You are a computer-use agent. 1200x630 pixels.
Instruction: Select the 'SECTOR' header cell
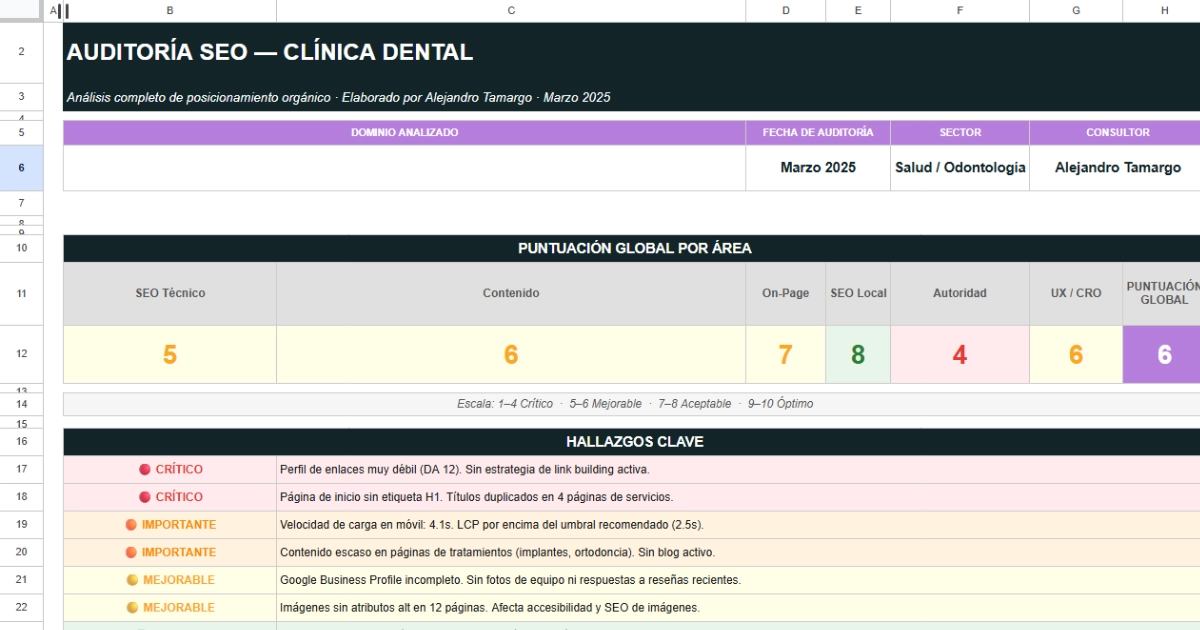tap(960, 133)
